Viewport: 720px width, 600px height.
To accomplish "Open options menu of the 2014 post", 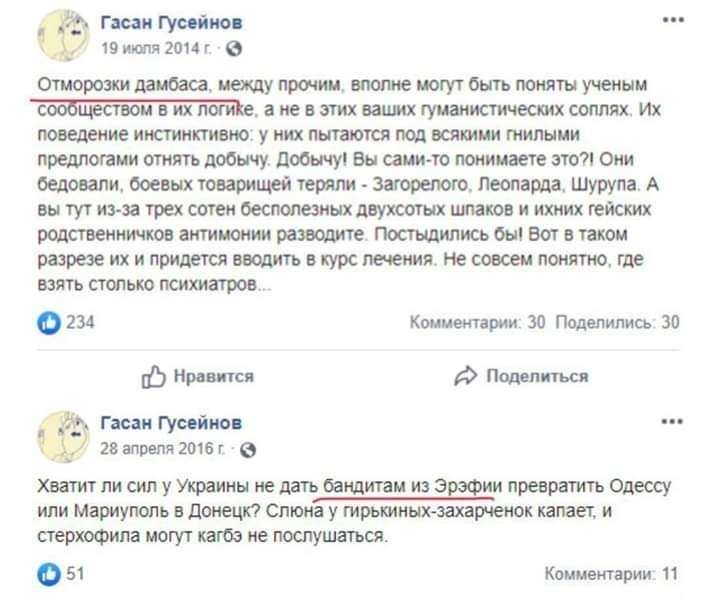I will 673,21.
